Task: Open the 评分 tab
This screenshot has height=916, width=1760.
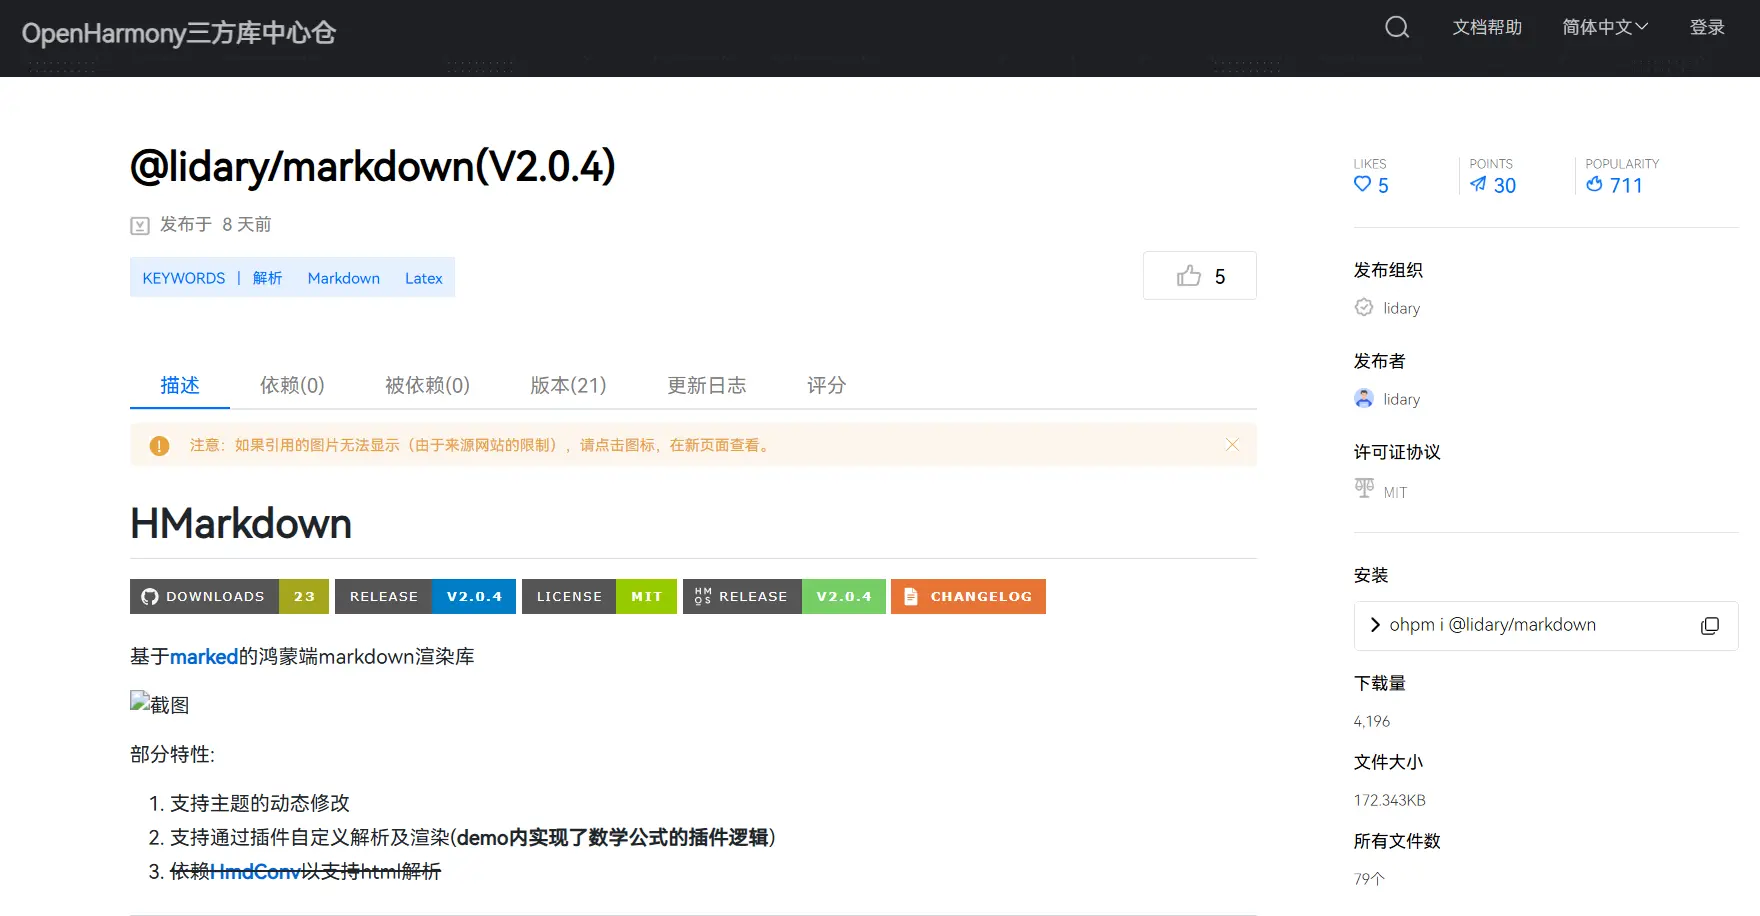Action: coord(826,385)
